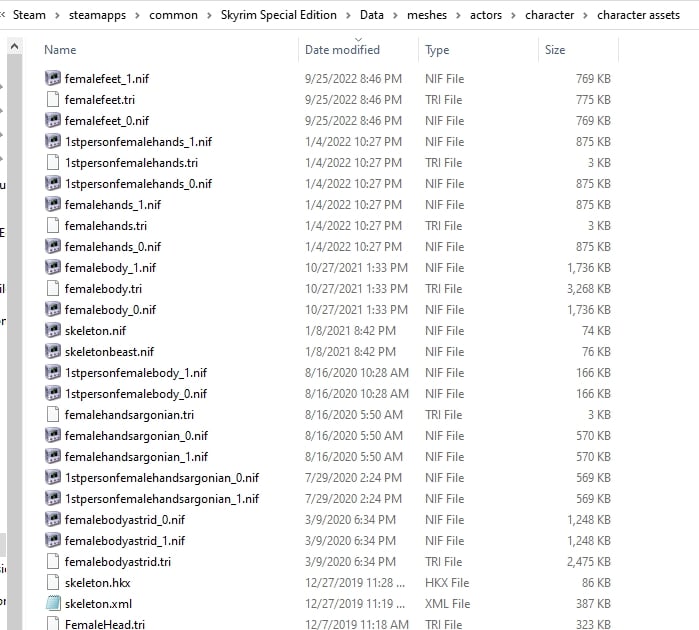Expand breadcrumb chevron after common
Image resolution: width=699 pixels, height=630 pixels.
(x=209, y=15)
